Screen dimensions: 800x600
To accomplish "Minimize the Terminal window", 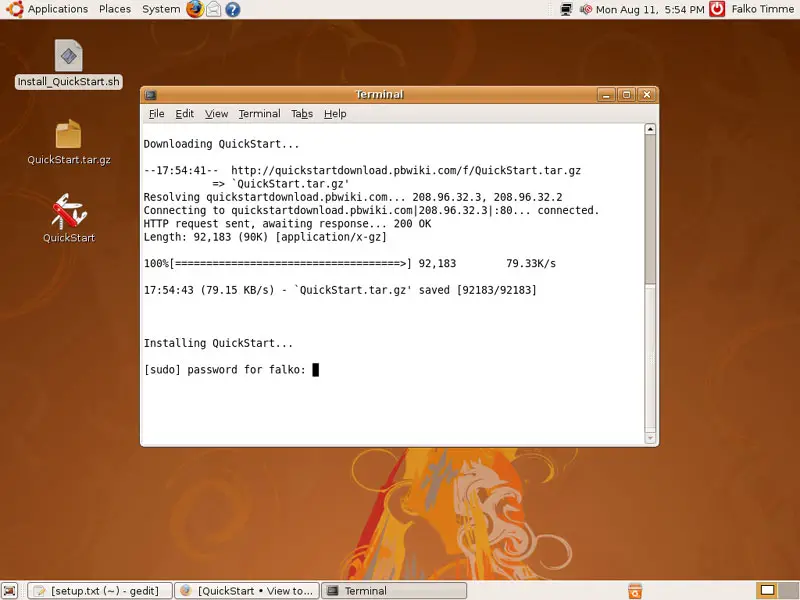I will point(606,95).
